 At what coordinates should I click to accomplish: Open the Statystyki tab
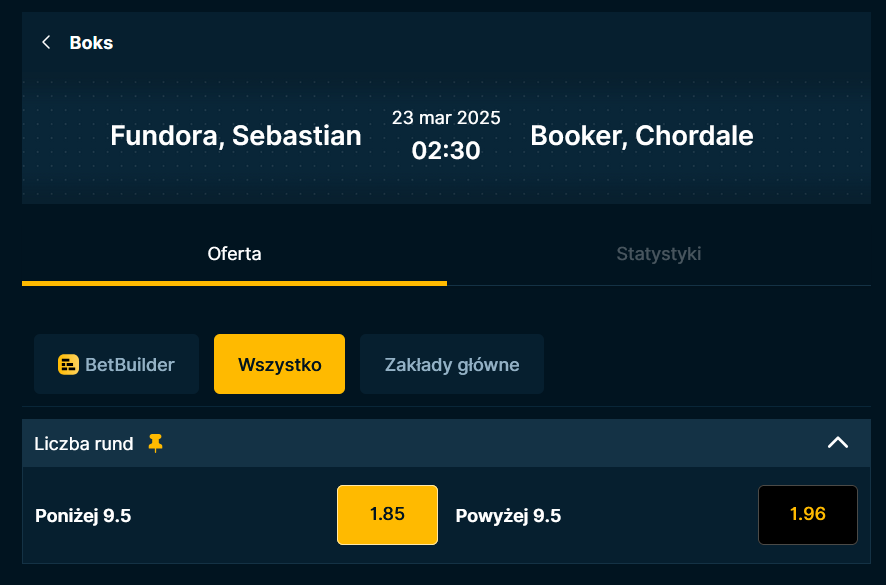(658, 254)
